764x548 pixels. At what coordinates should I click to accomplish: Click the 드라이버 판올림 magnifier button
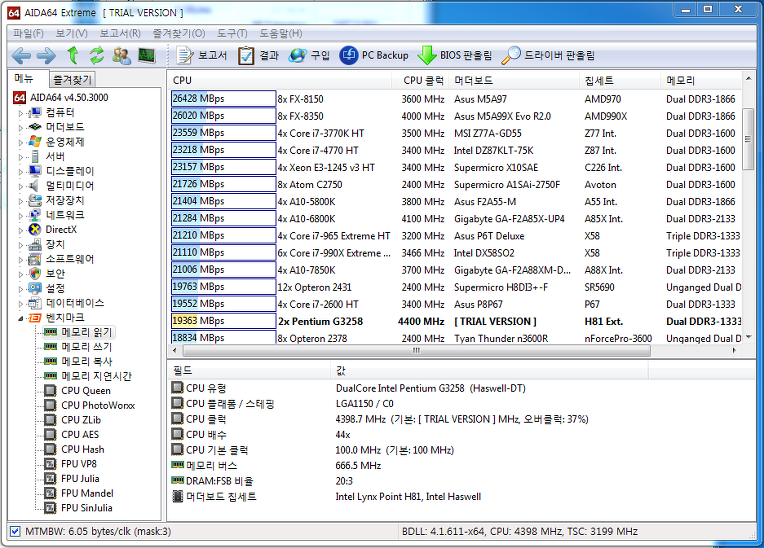548,56
